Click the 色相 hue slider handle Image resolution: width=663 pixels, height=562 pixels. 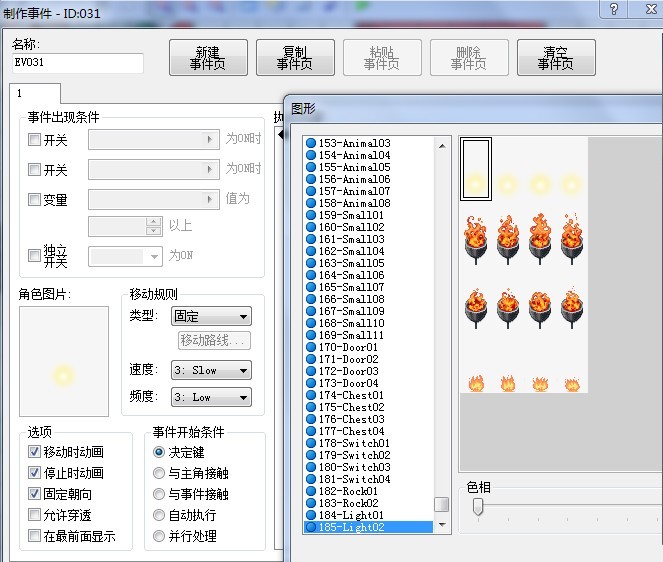pos(478,506)
